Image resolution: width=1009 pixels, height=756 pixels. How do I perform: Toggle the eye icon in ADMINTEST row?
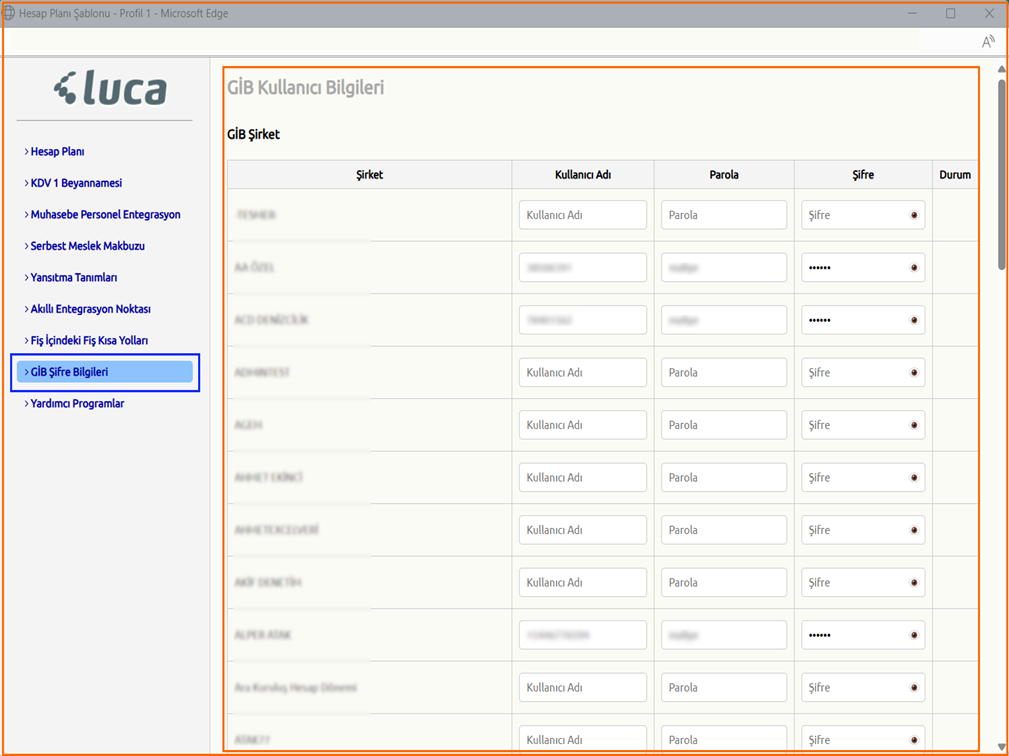914,373
